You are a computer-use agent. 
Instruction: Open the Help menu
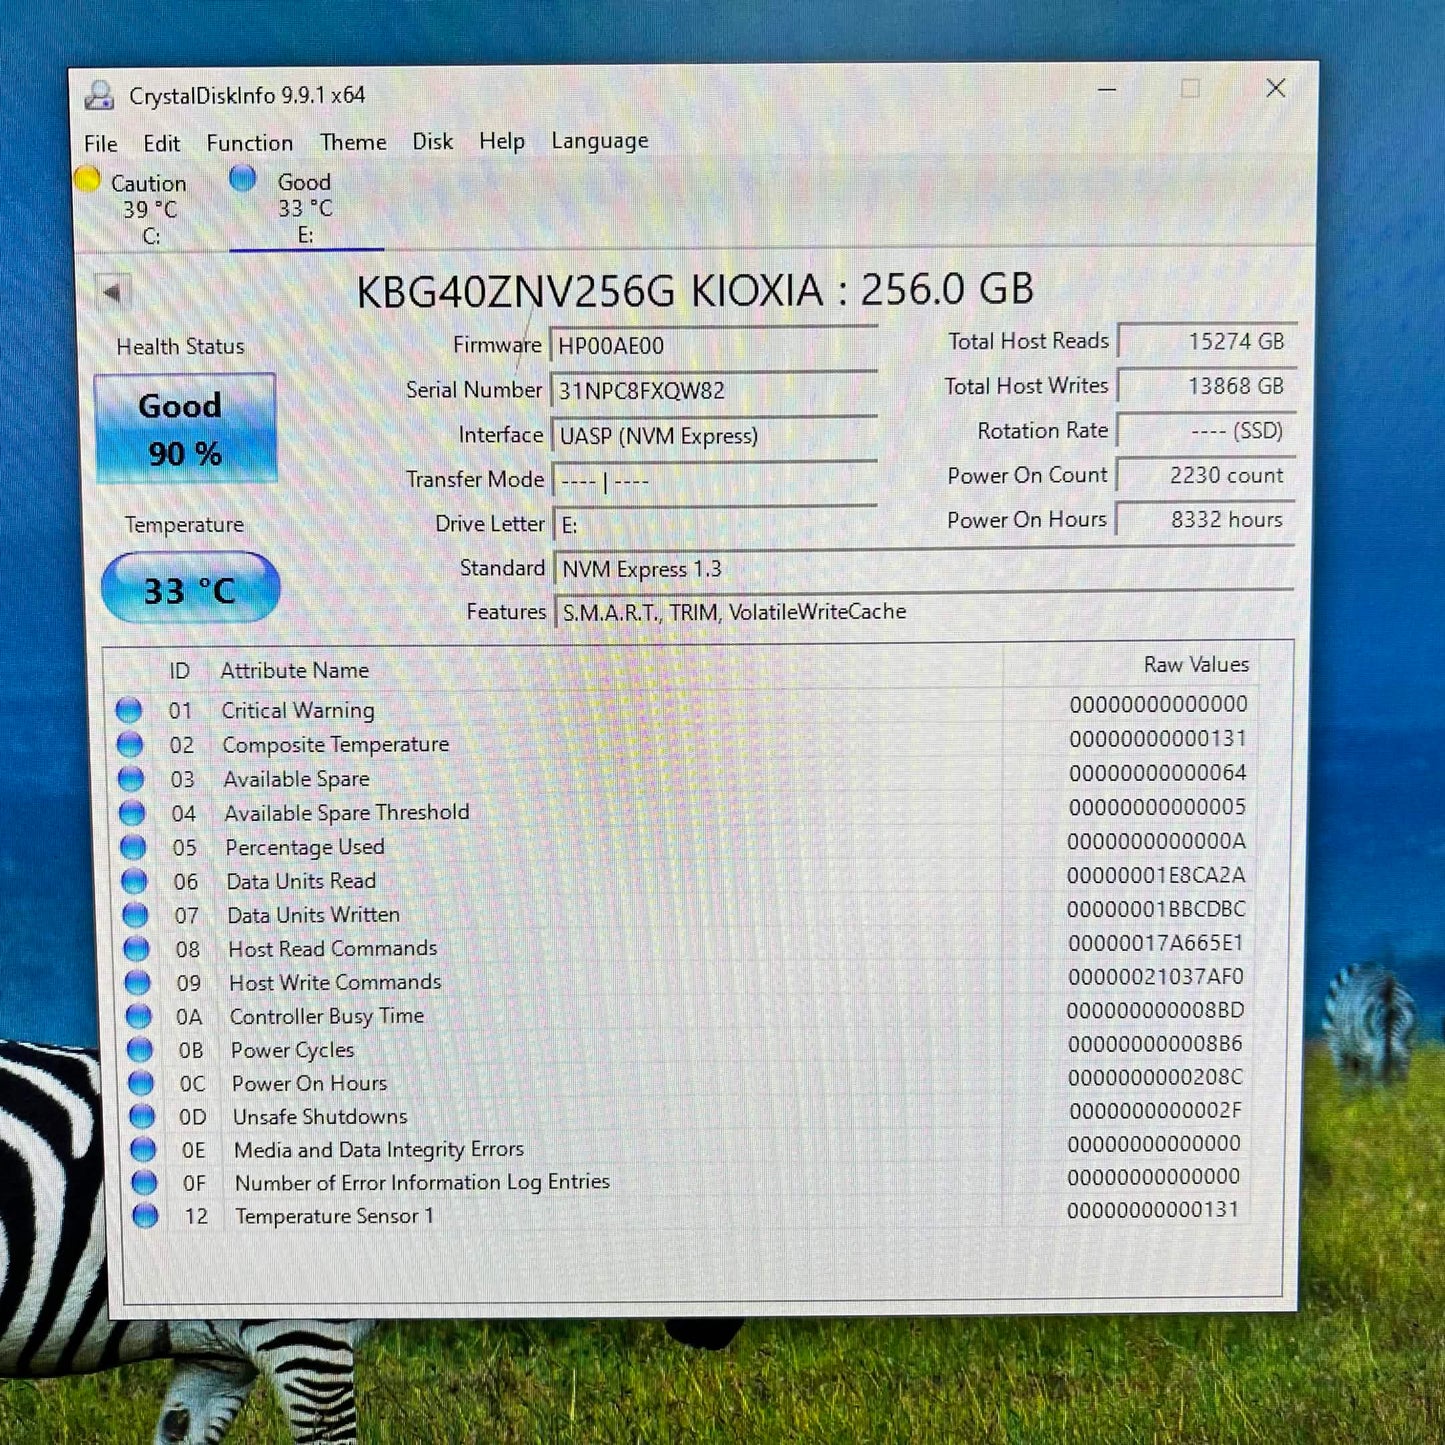(x=502, y=142)
